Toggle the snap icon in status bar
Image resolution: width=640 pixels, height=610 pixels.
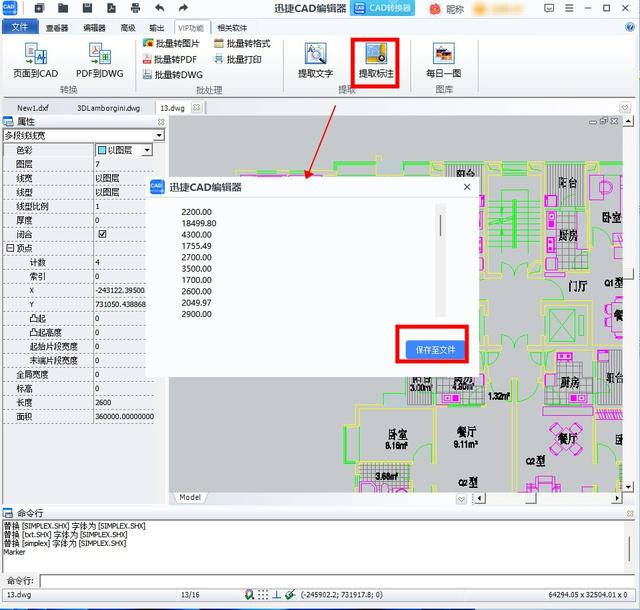click(249, 595)
